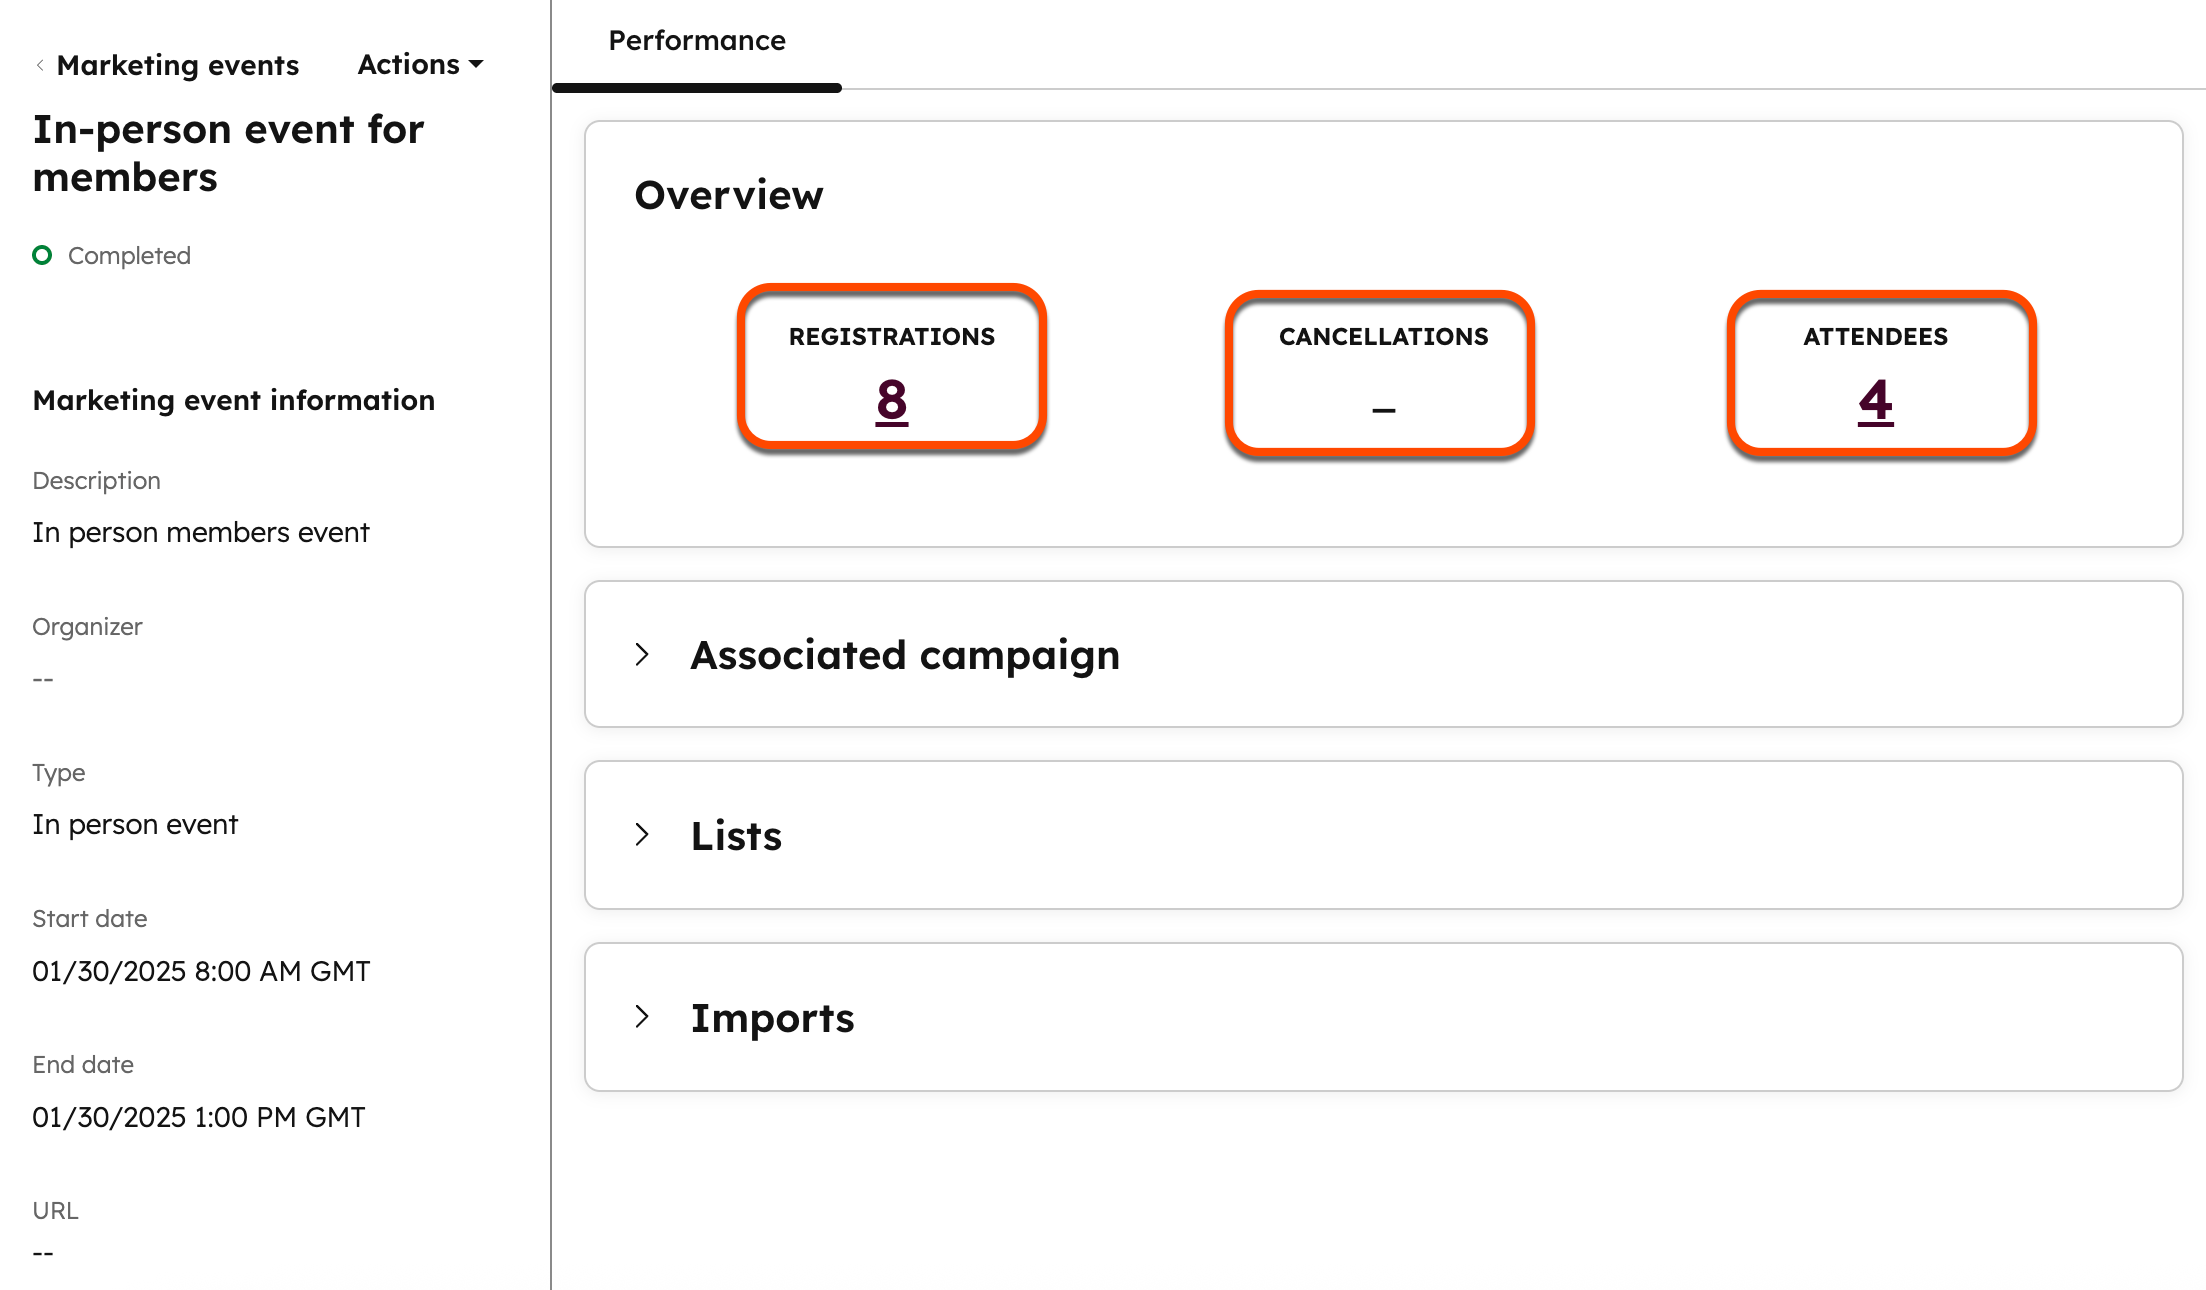The image size is (2206, 1290).
Task: Select the event title In-person event for members
Action: point(228,152)
